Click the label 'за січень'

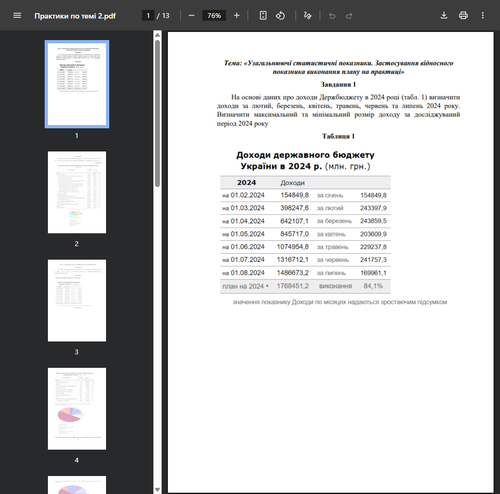click(x=330, y=195)
